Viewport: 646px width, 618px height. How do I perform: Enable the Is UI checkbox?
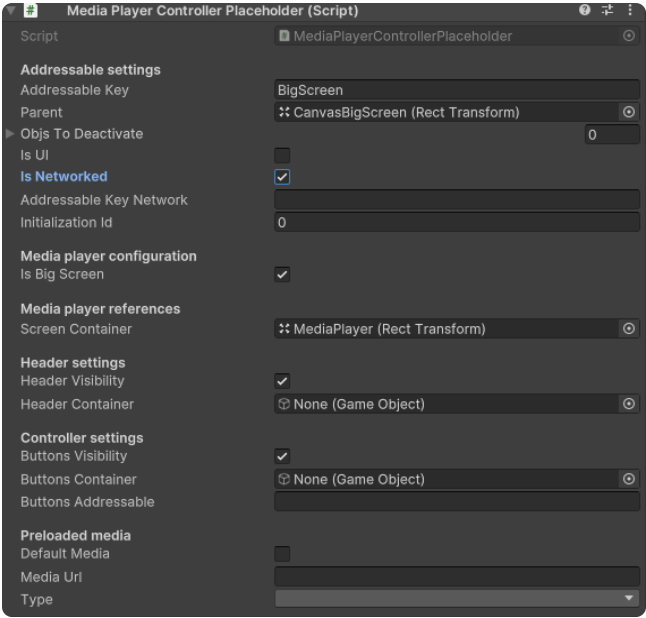(282, 155)
